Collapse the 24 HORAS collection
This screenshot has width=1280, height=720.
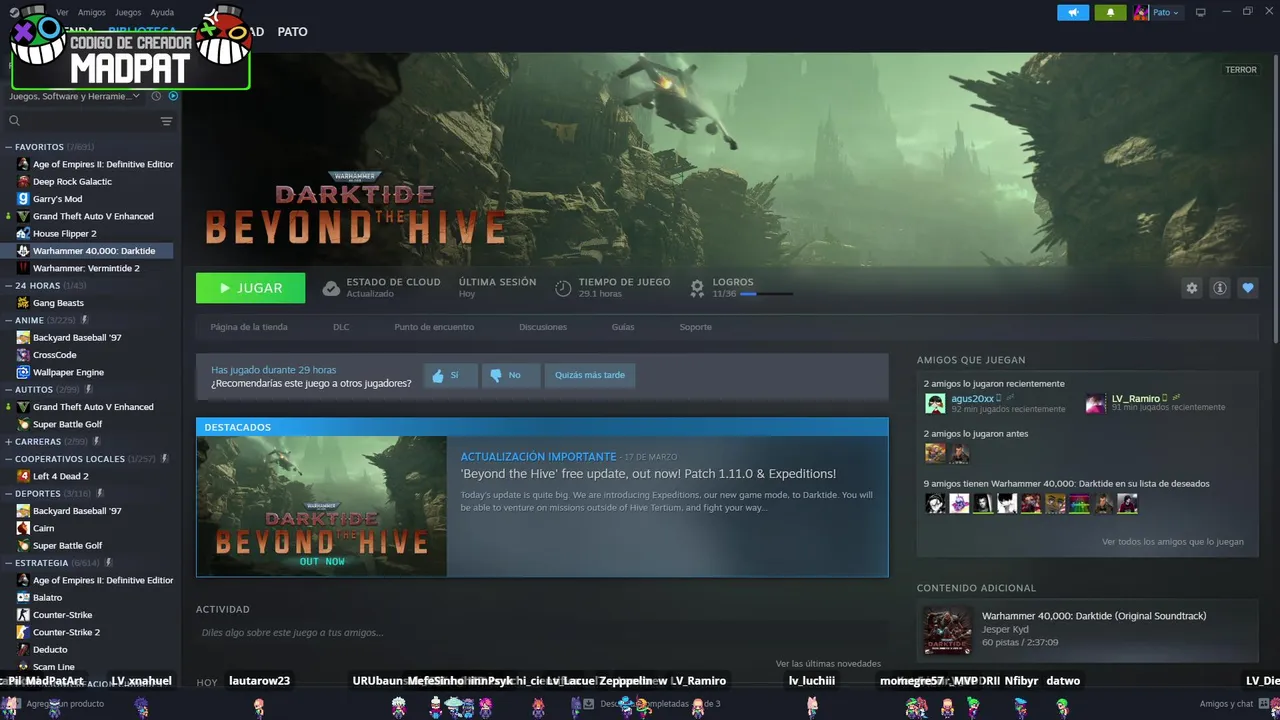click(9, 286)
